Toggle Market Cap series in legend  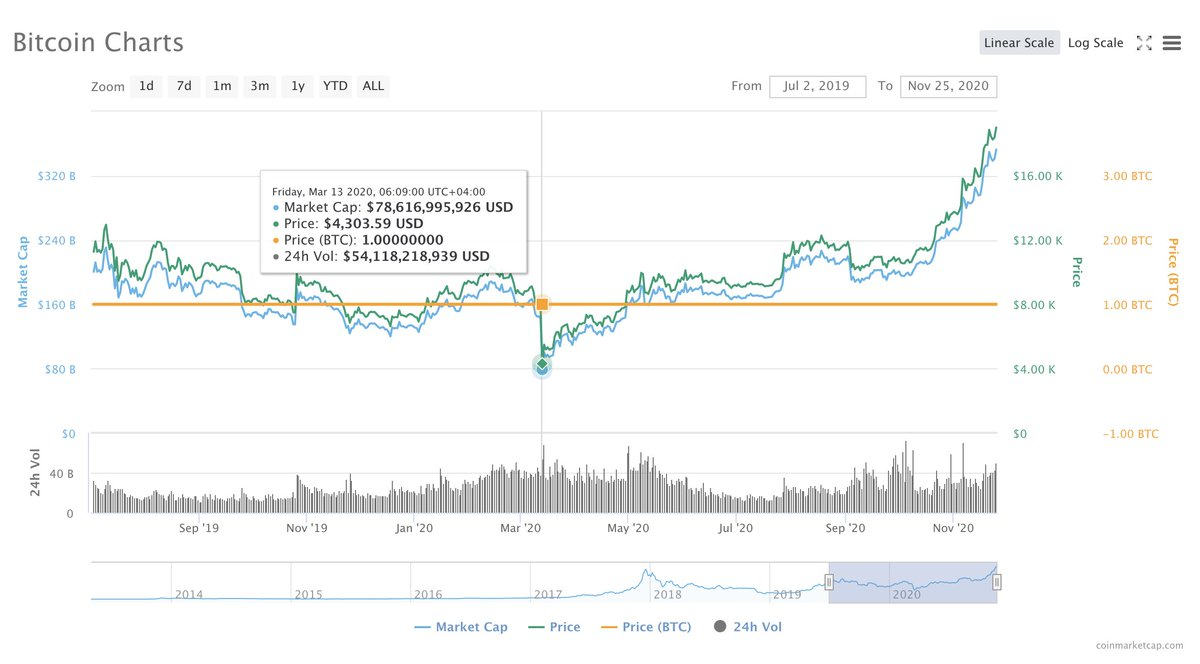(461, 627)
